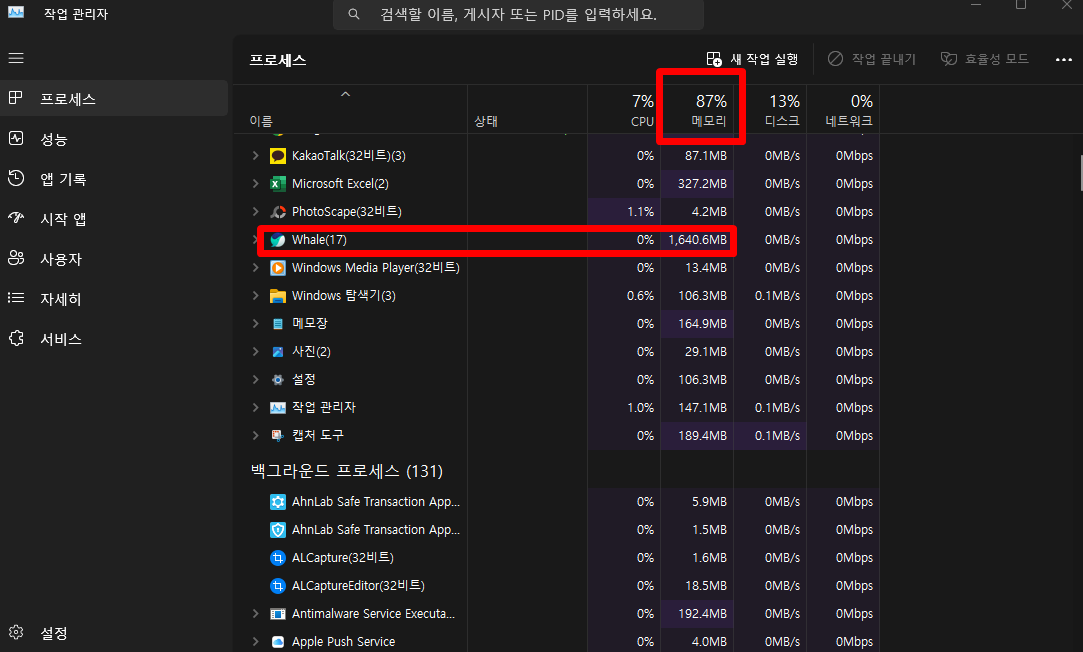Sort by the 디스크 column header

[770, 109]
